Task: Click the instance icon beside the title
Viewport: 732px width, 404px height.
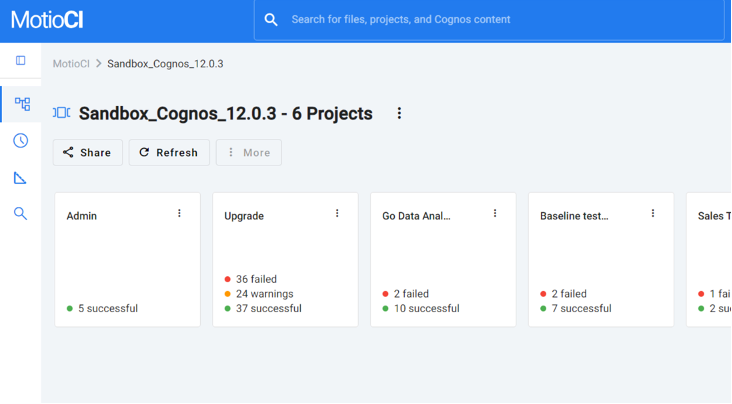Action: 61,113
